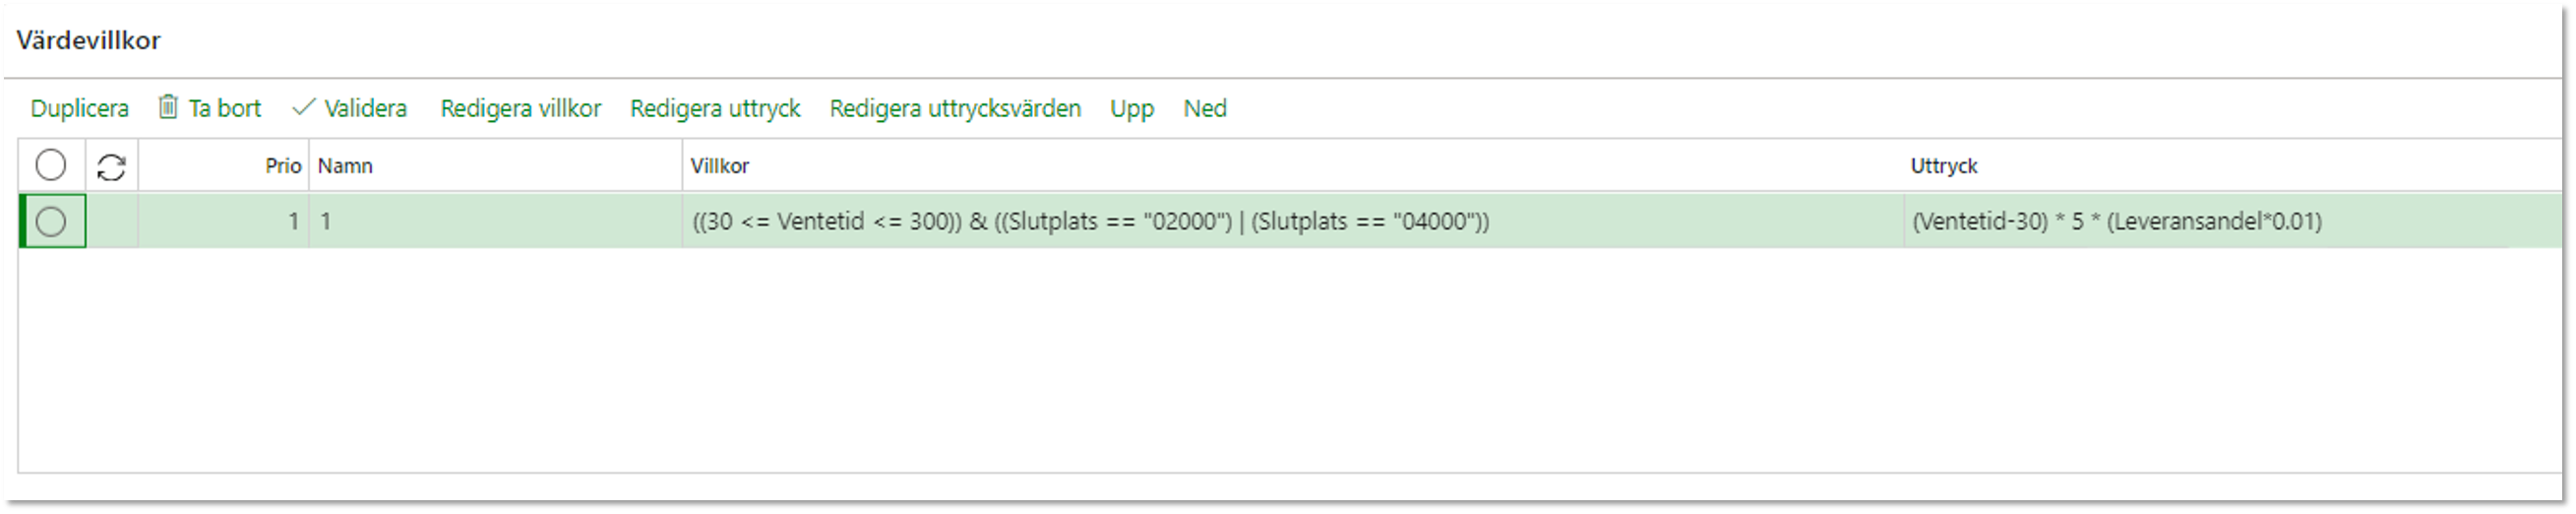This screenshot has height=514, width=2576.
Task: Open Redigera villkor
Action: click(x=521, y=108)
